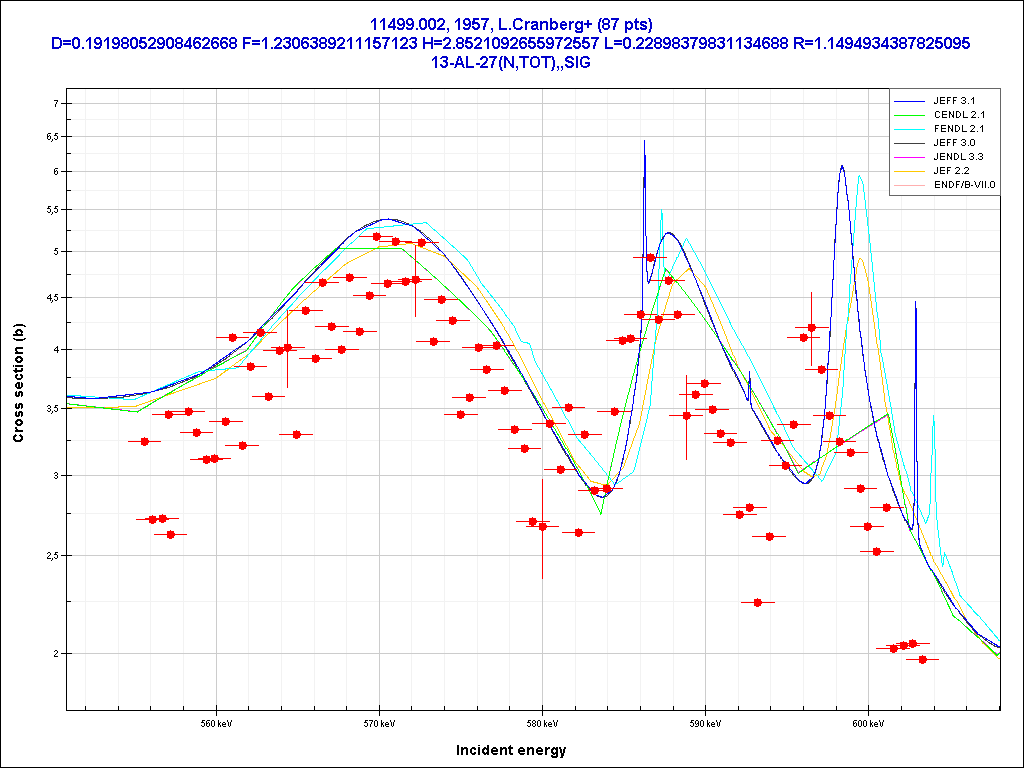This screenshot has width=1024, height=768.
Task: Click the line swatch beside JEFF 3.1
Action: (x=910, y=101)
